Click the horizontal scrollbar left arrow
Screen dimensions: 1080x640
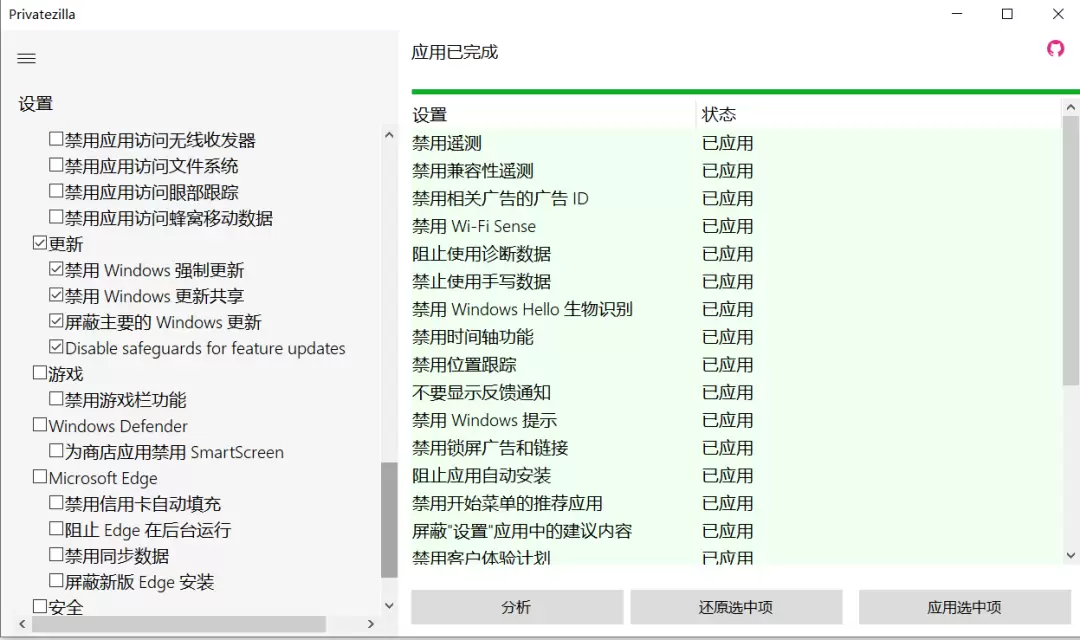click(x=23, y=624)
